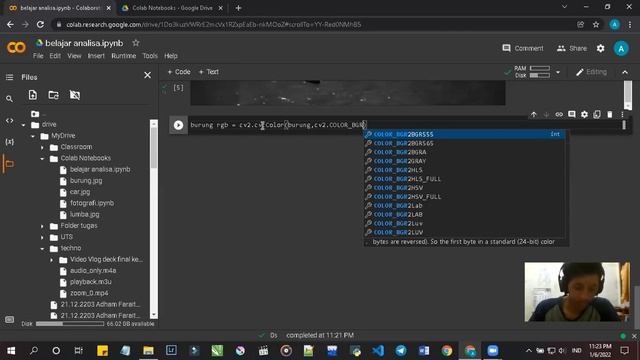This screenshot has height=360, width=640.
Task: Collapse the MyDrive folder
Action: click(x=33, y=136)
